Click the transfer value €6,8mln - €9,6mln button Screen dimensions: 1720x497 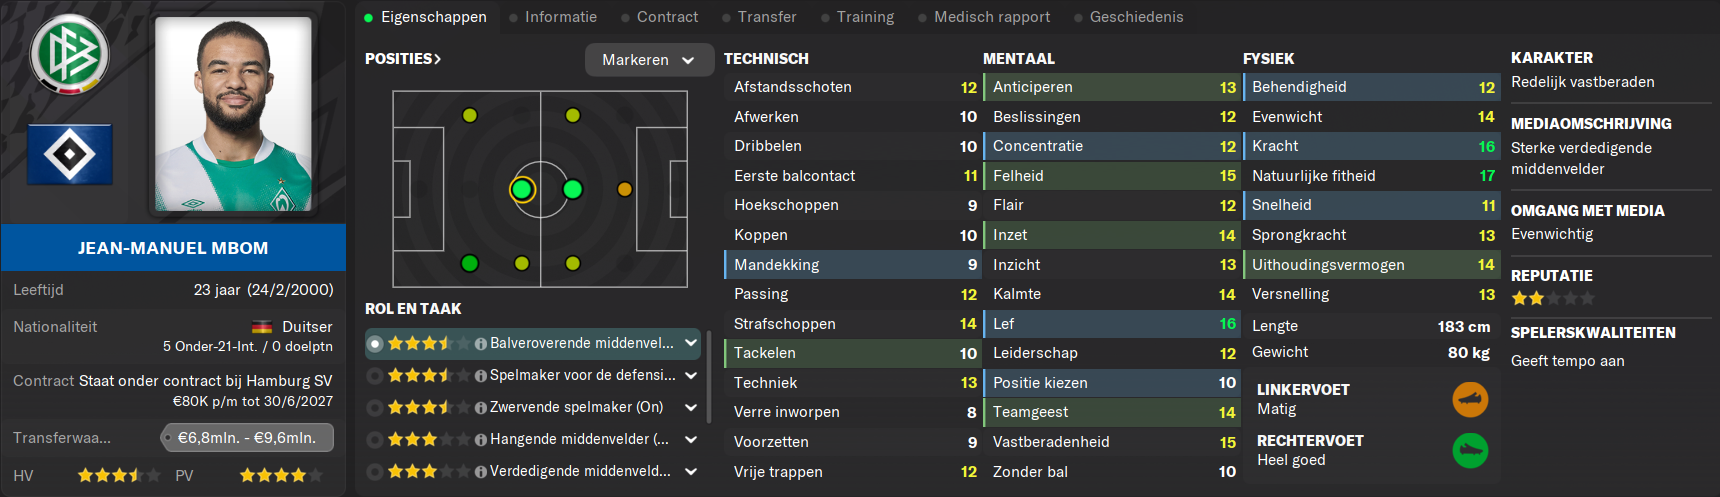(247, 438)
